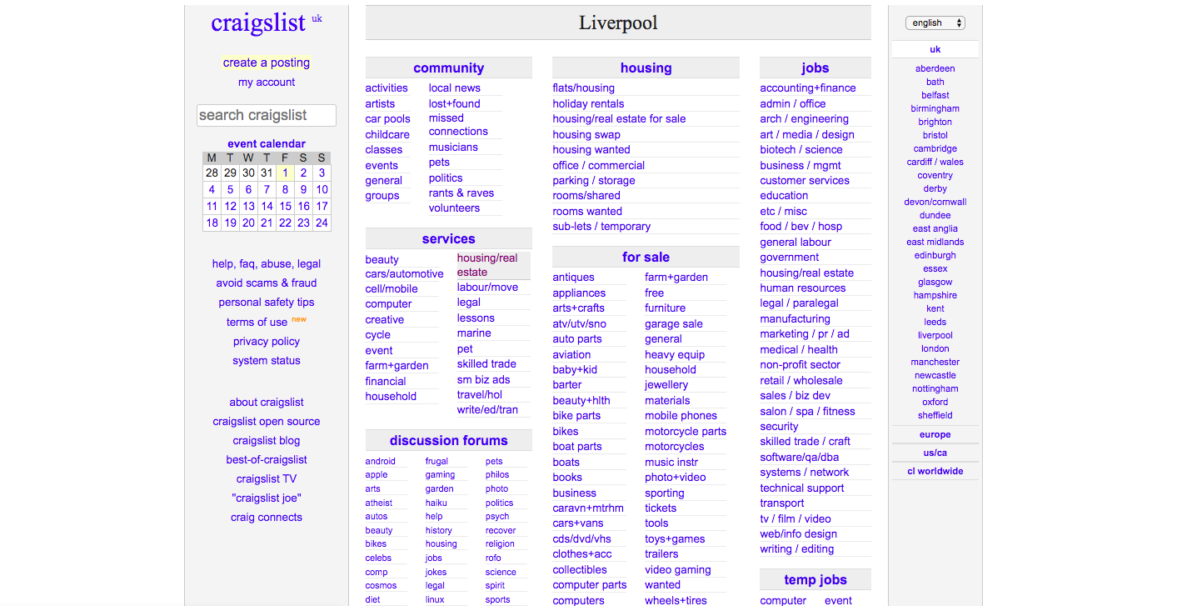The width and height of the screenshot is (1192, 606).
Task: Open rants & raves in community
Action: pyautogui.click(x=461, y=193)
